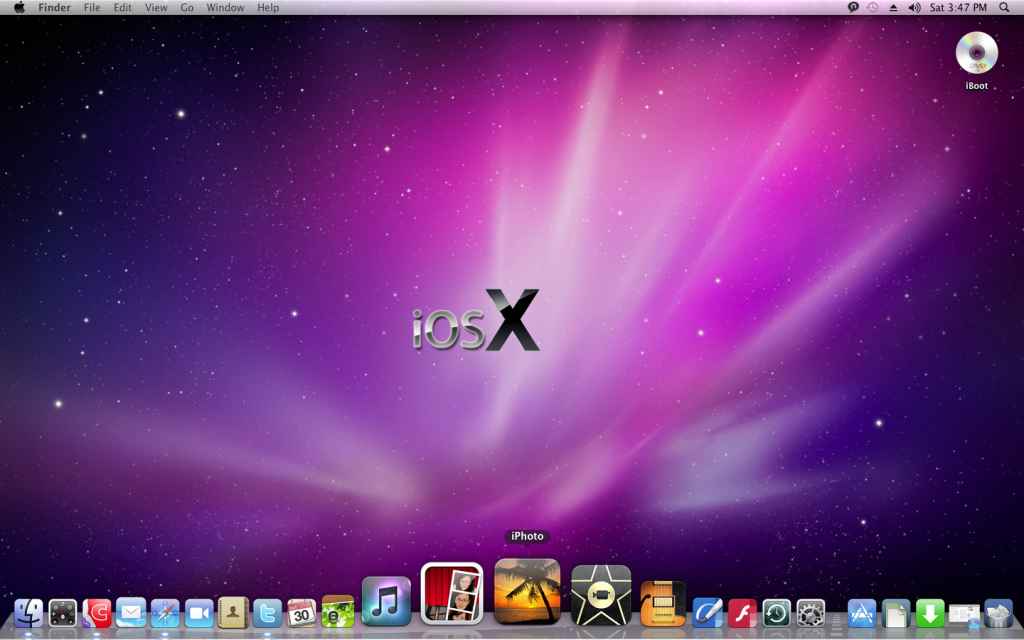Launch the App Store from Dock
This screenshot has width=1024, height=640.
tap(861, 614)
